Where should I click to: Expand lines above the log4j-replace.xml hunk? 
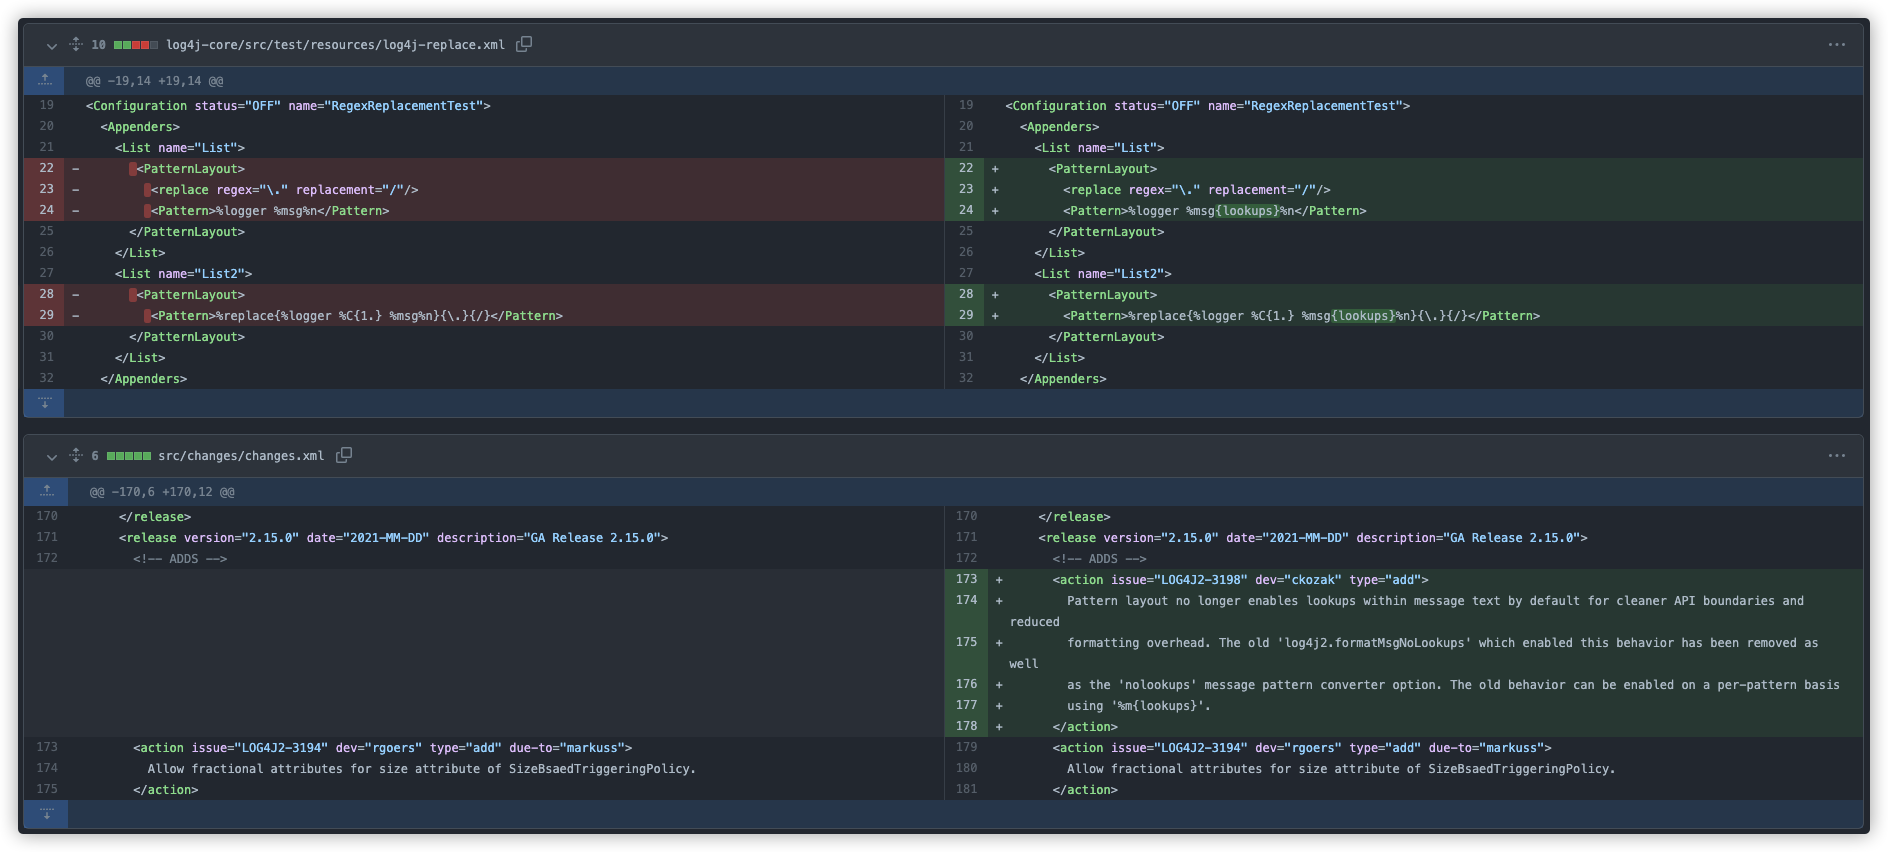coord(44,80)
